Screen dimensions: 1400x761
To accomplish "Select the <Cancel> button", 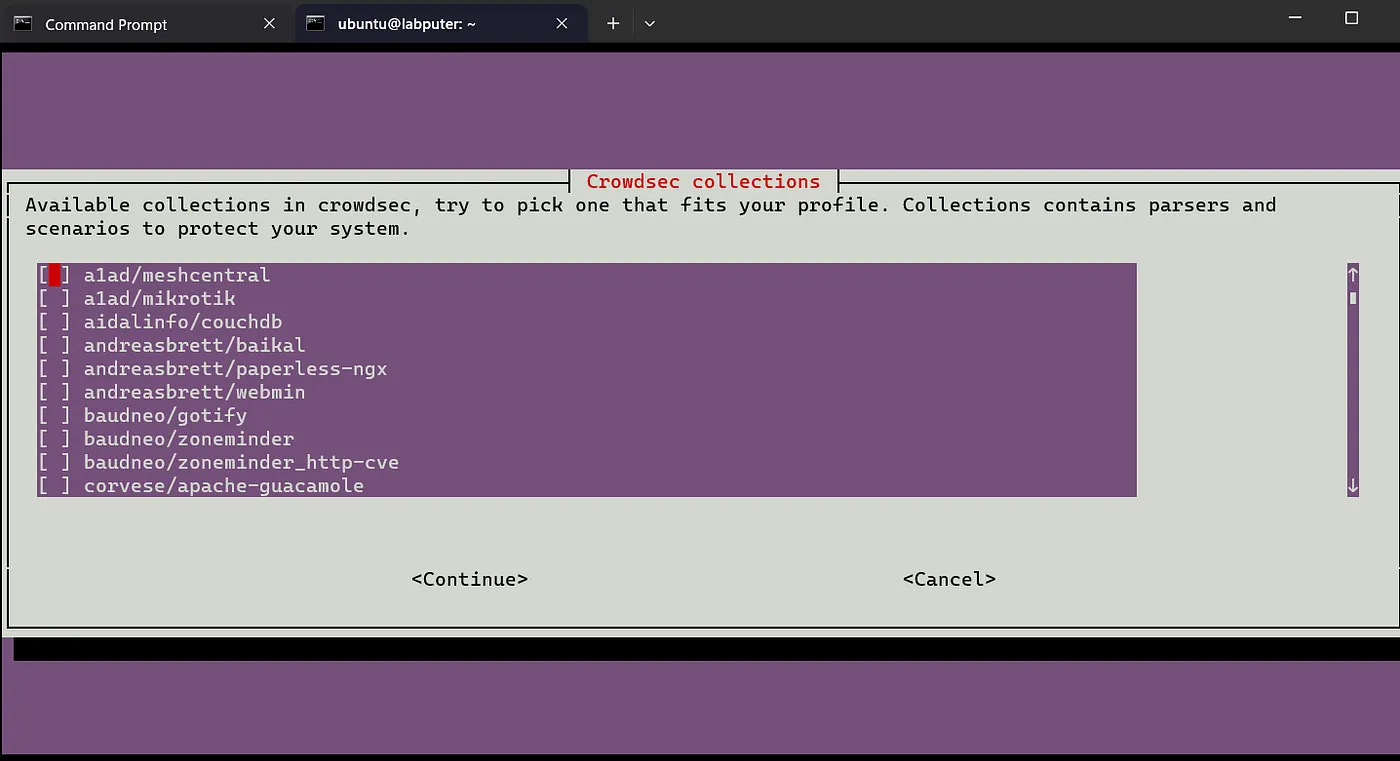I will tap(949, 579).
